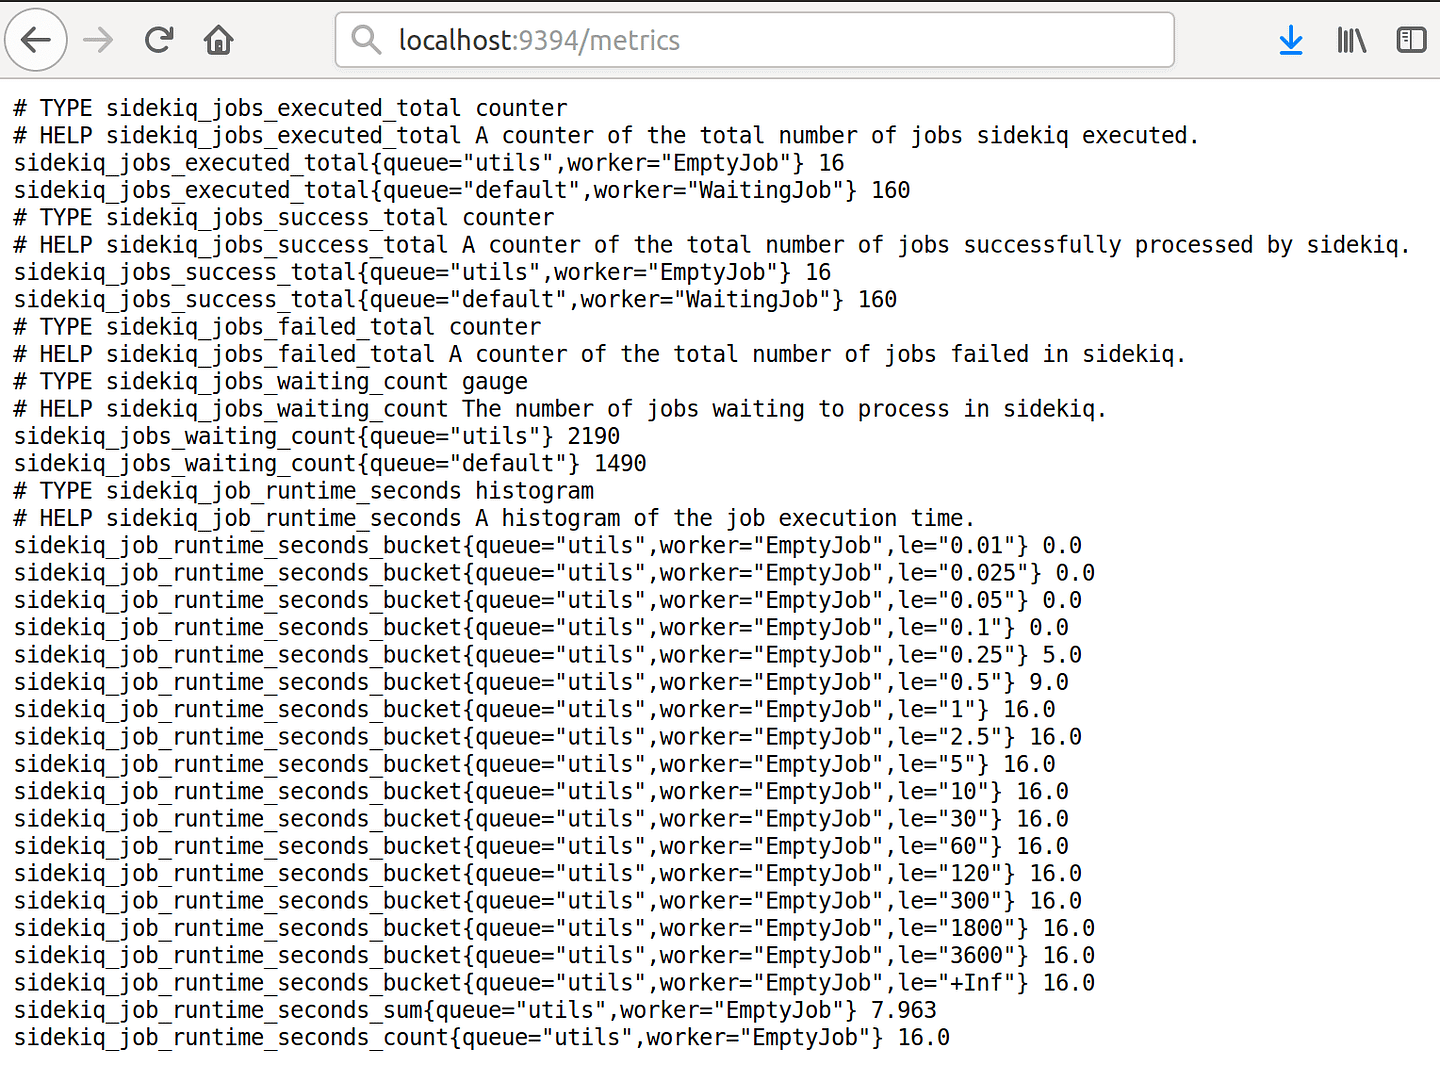Click the bucket line with le="2.5"
Image resolution: width=1440 pixels, height=1067 pixels.
548,737
